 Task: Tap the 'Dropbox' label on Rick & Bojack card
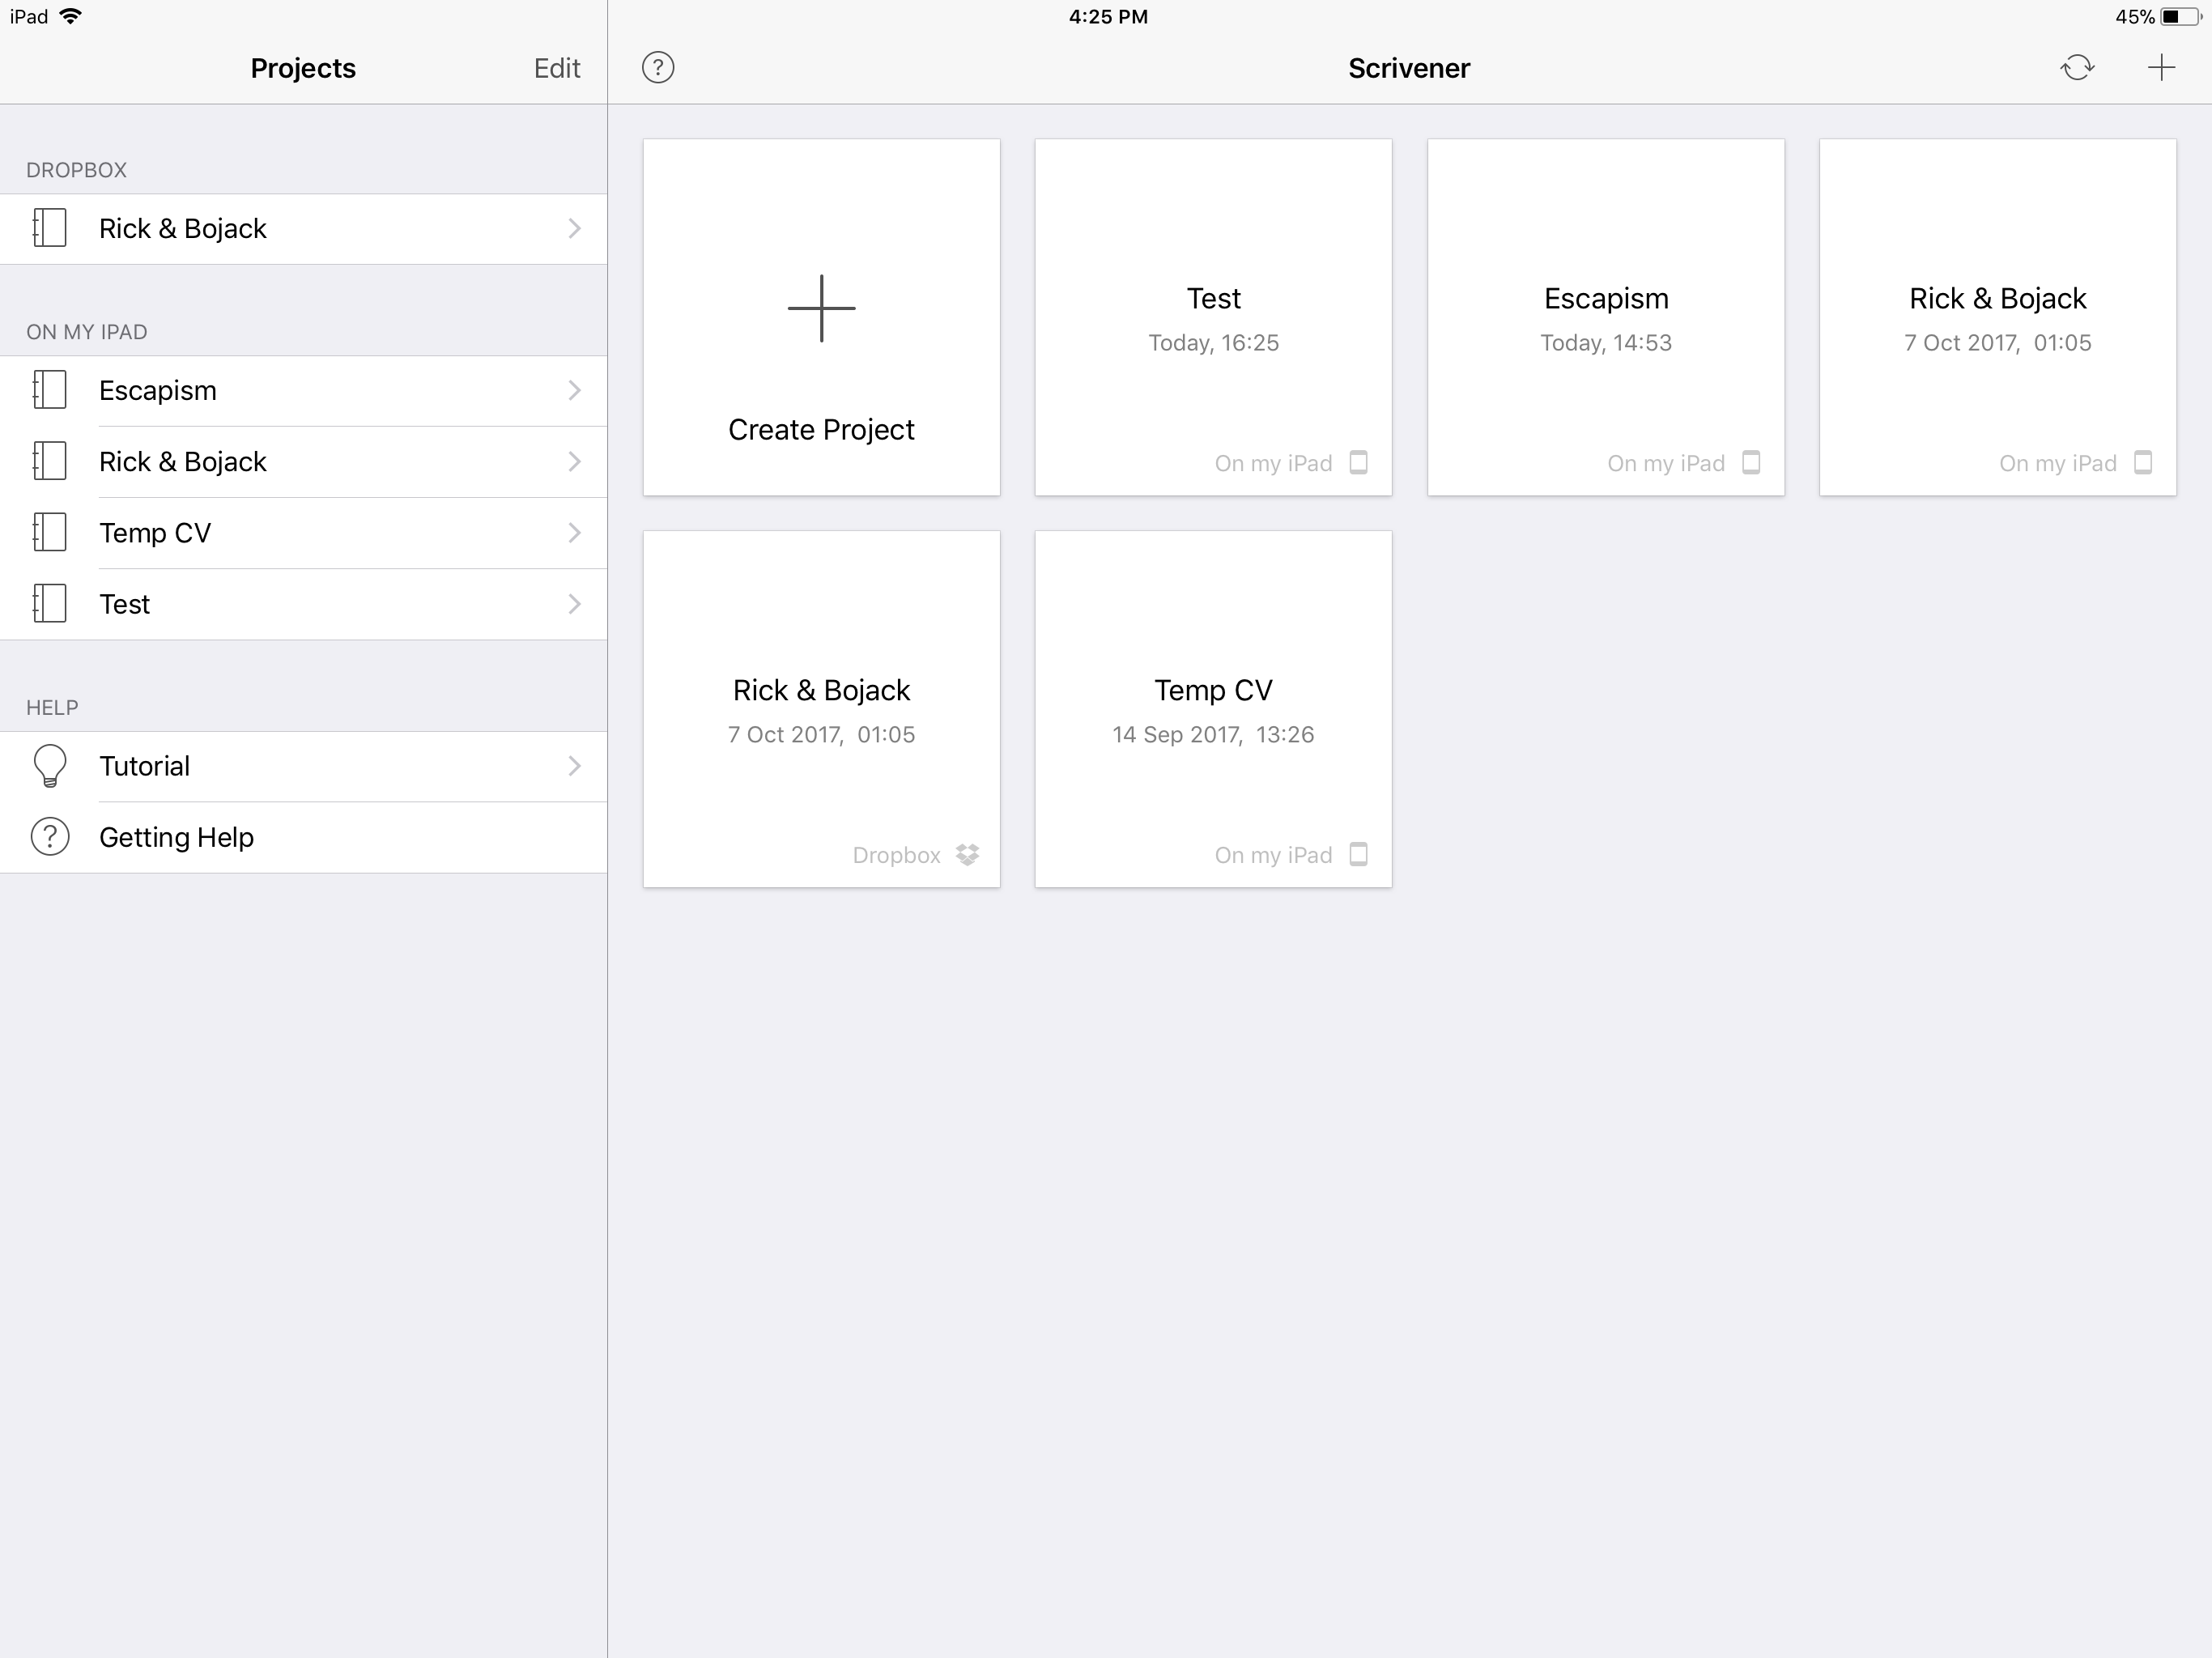pos(896,855)
